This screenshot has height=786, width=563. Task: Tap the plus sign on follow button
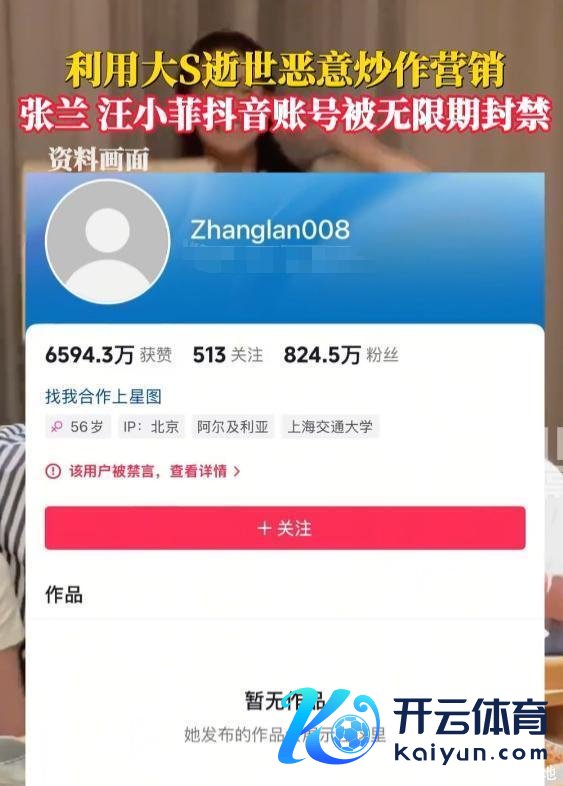point(264,528)
